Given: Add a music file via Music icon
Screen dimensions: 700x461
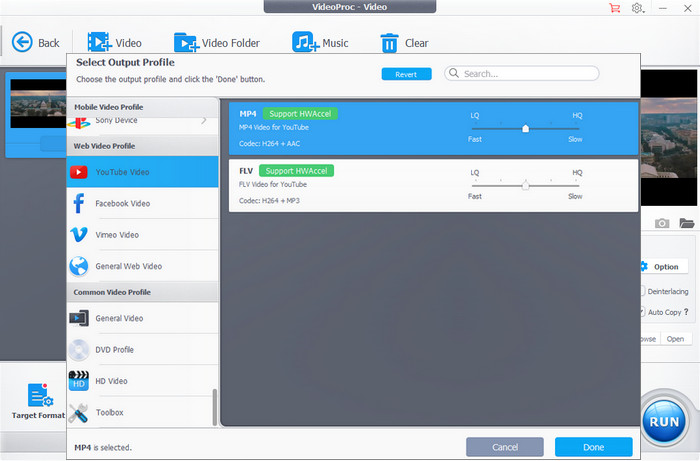Looking at the screenshot, I should (305, 42).
